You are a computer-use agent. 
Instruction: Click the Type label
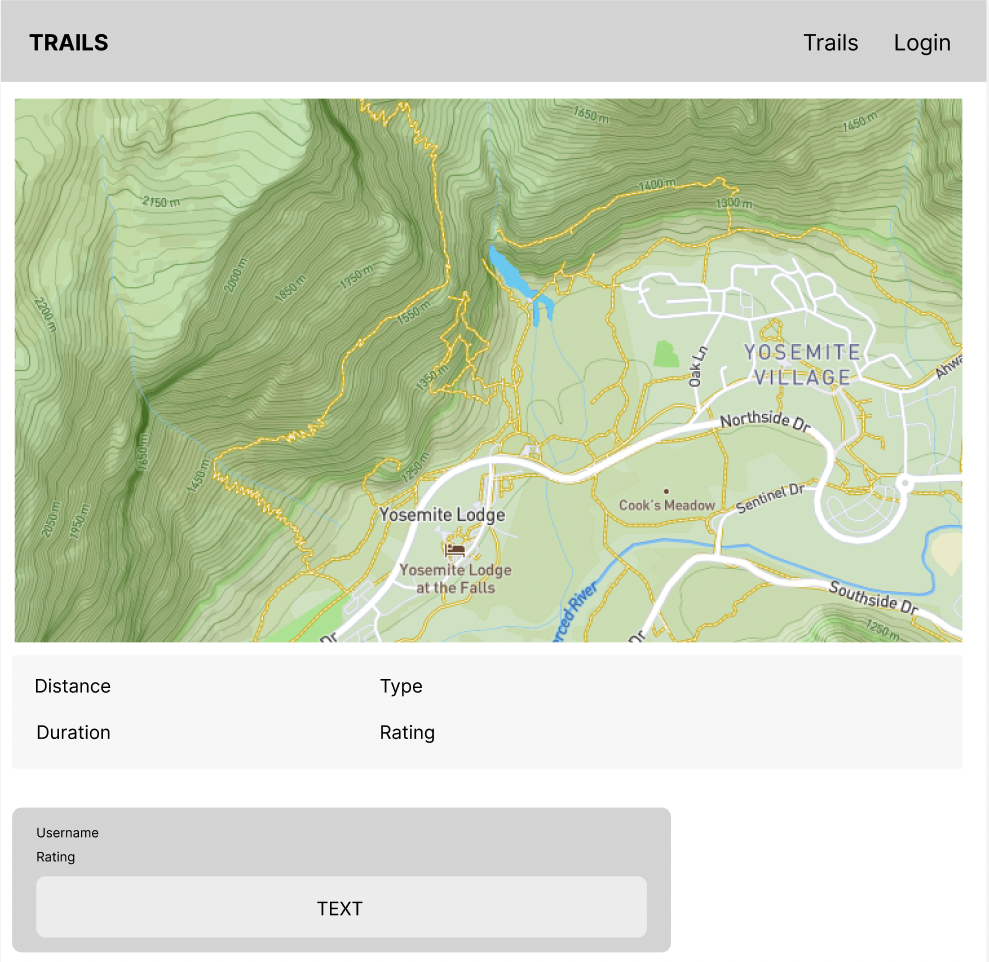[401, 686]
